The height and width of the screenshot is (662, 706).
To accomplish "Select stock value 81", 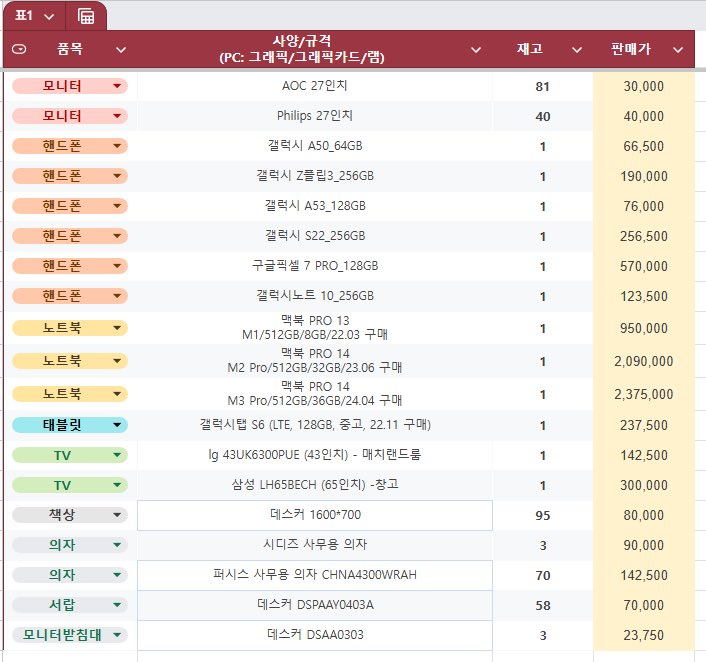I will tap(543, 86).
